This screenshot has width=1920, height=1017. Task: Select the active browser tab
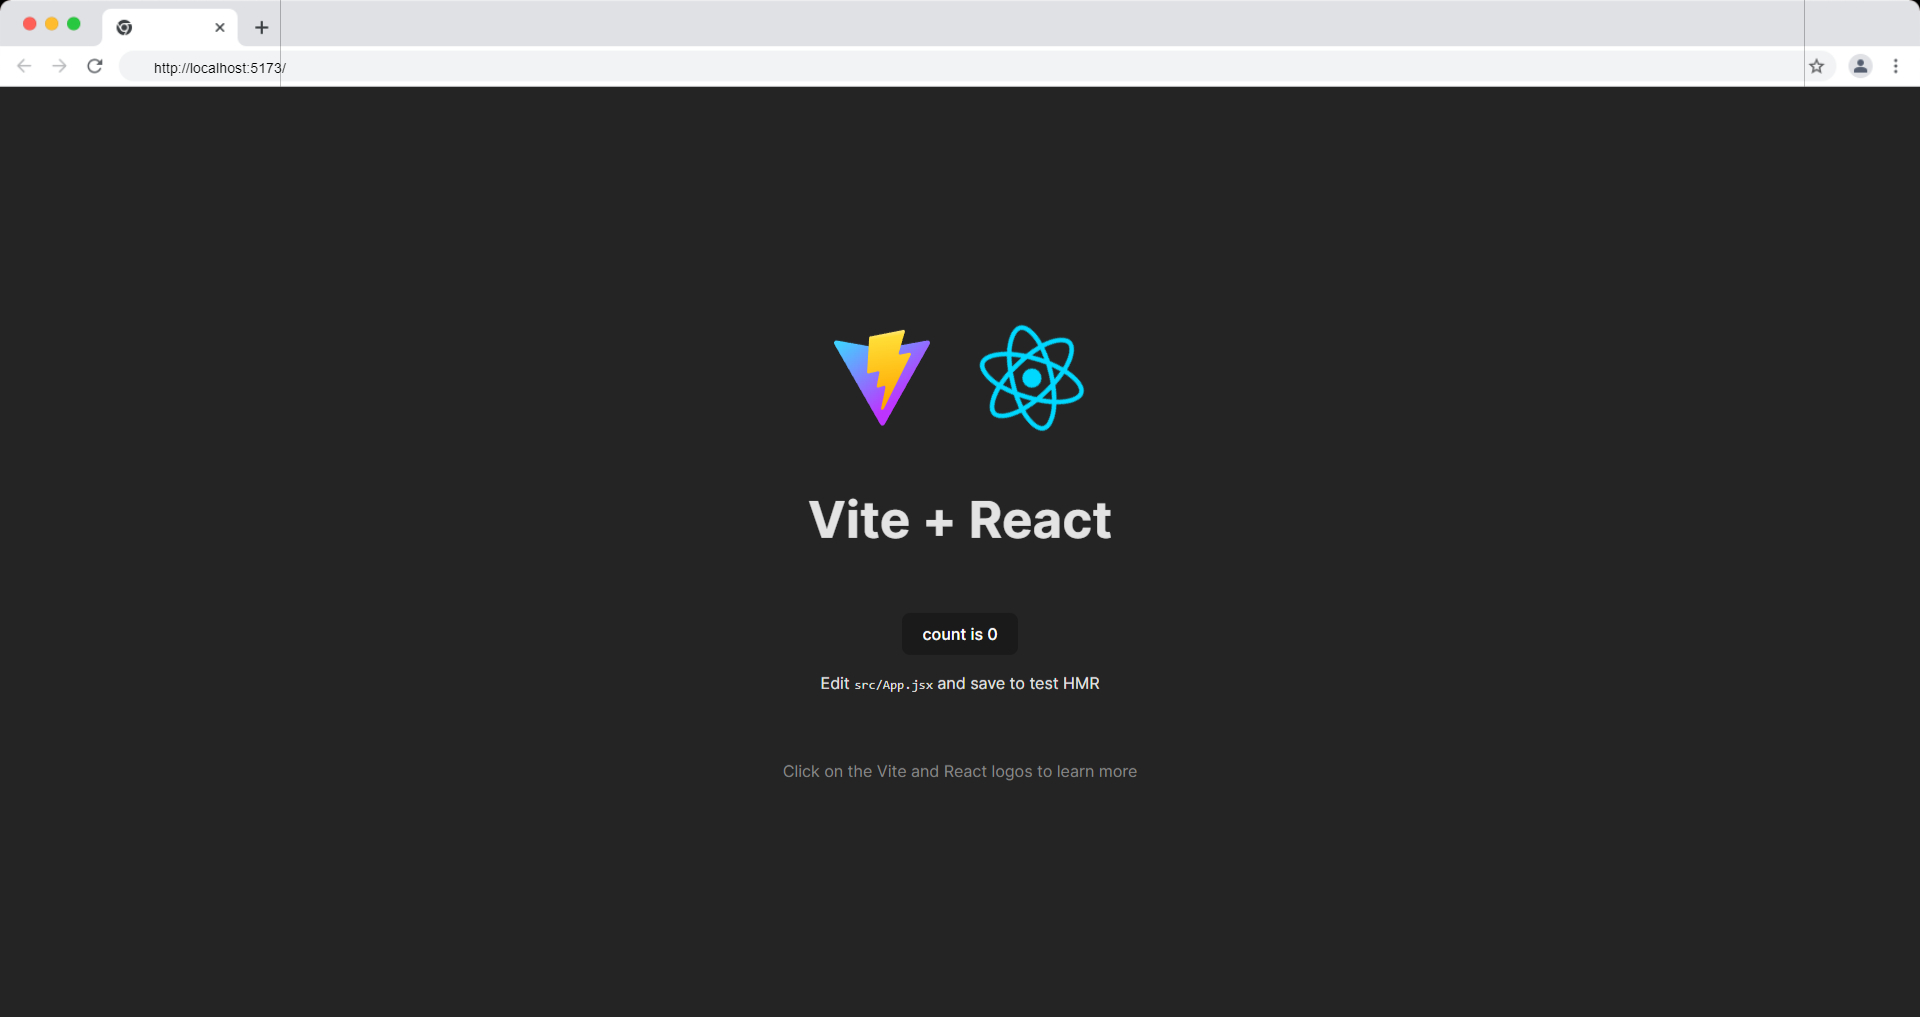pyautogui.click(x=170, y=27)
